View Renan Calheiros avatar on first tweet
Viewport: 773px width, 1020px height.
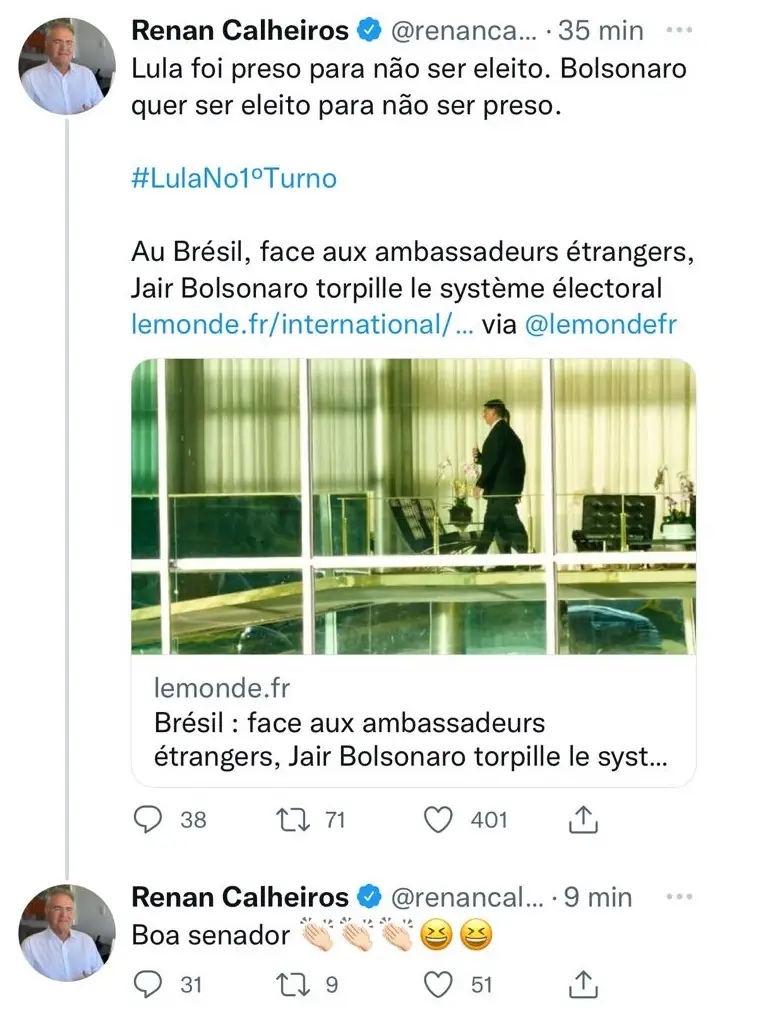[67, 66]
